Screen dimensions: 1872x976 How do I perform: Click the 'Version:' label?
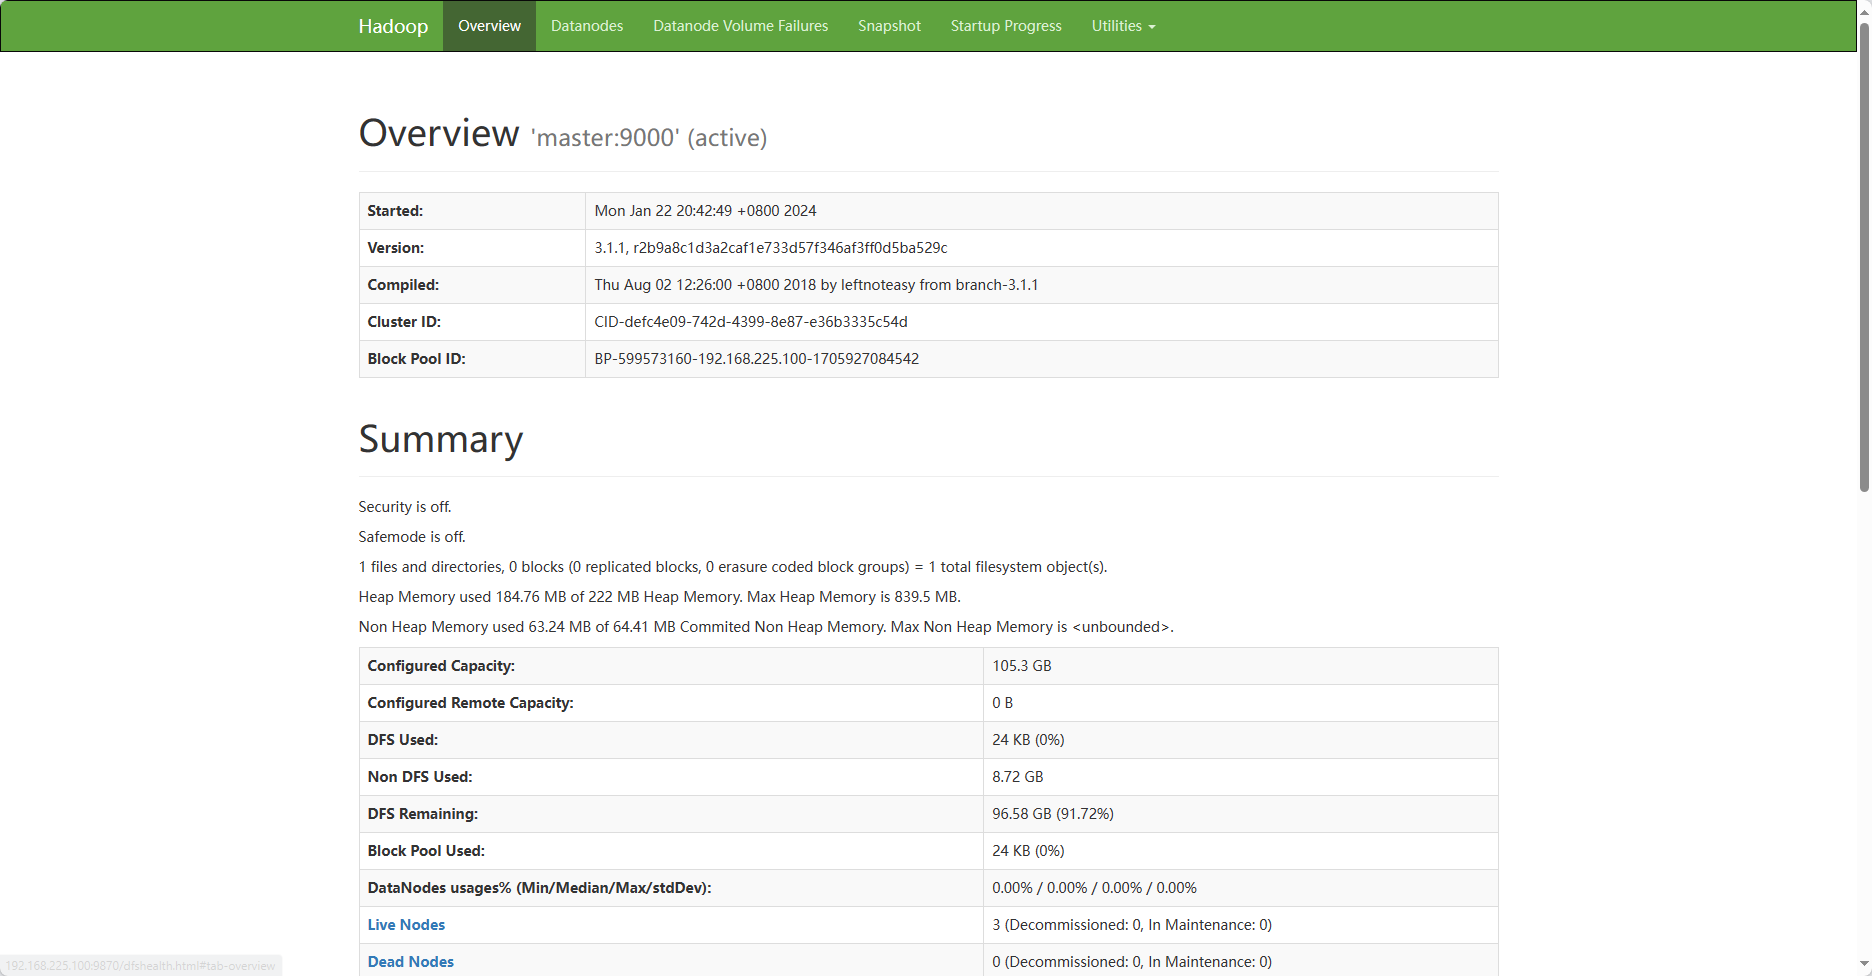395,248
